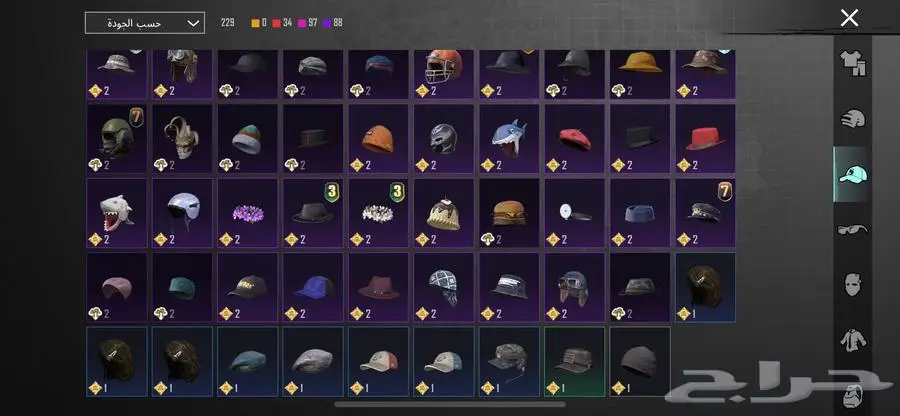The height and width of the screenshot is (416, 900).
Task: Select the orange beanie item
Action: click(378, 139)
